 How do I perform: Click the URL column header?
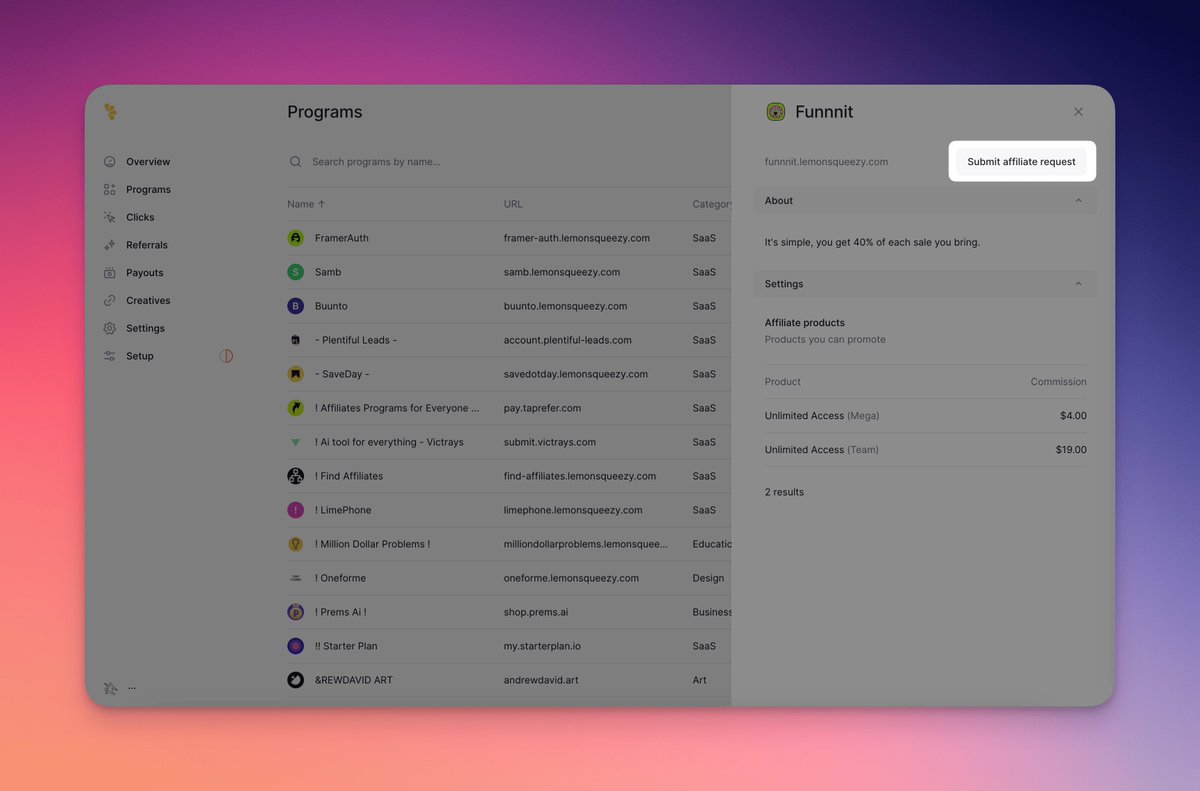[513, 204]
